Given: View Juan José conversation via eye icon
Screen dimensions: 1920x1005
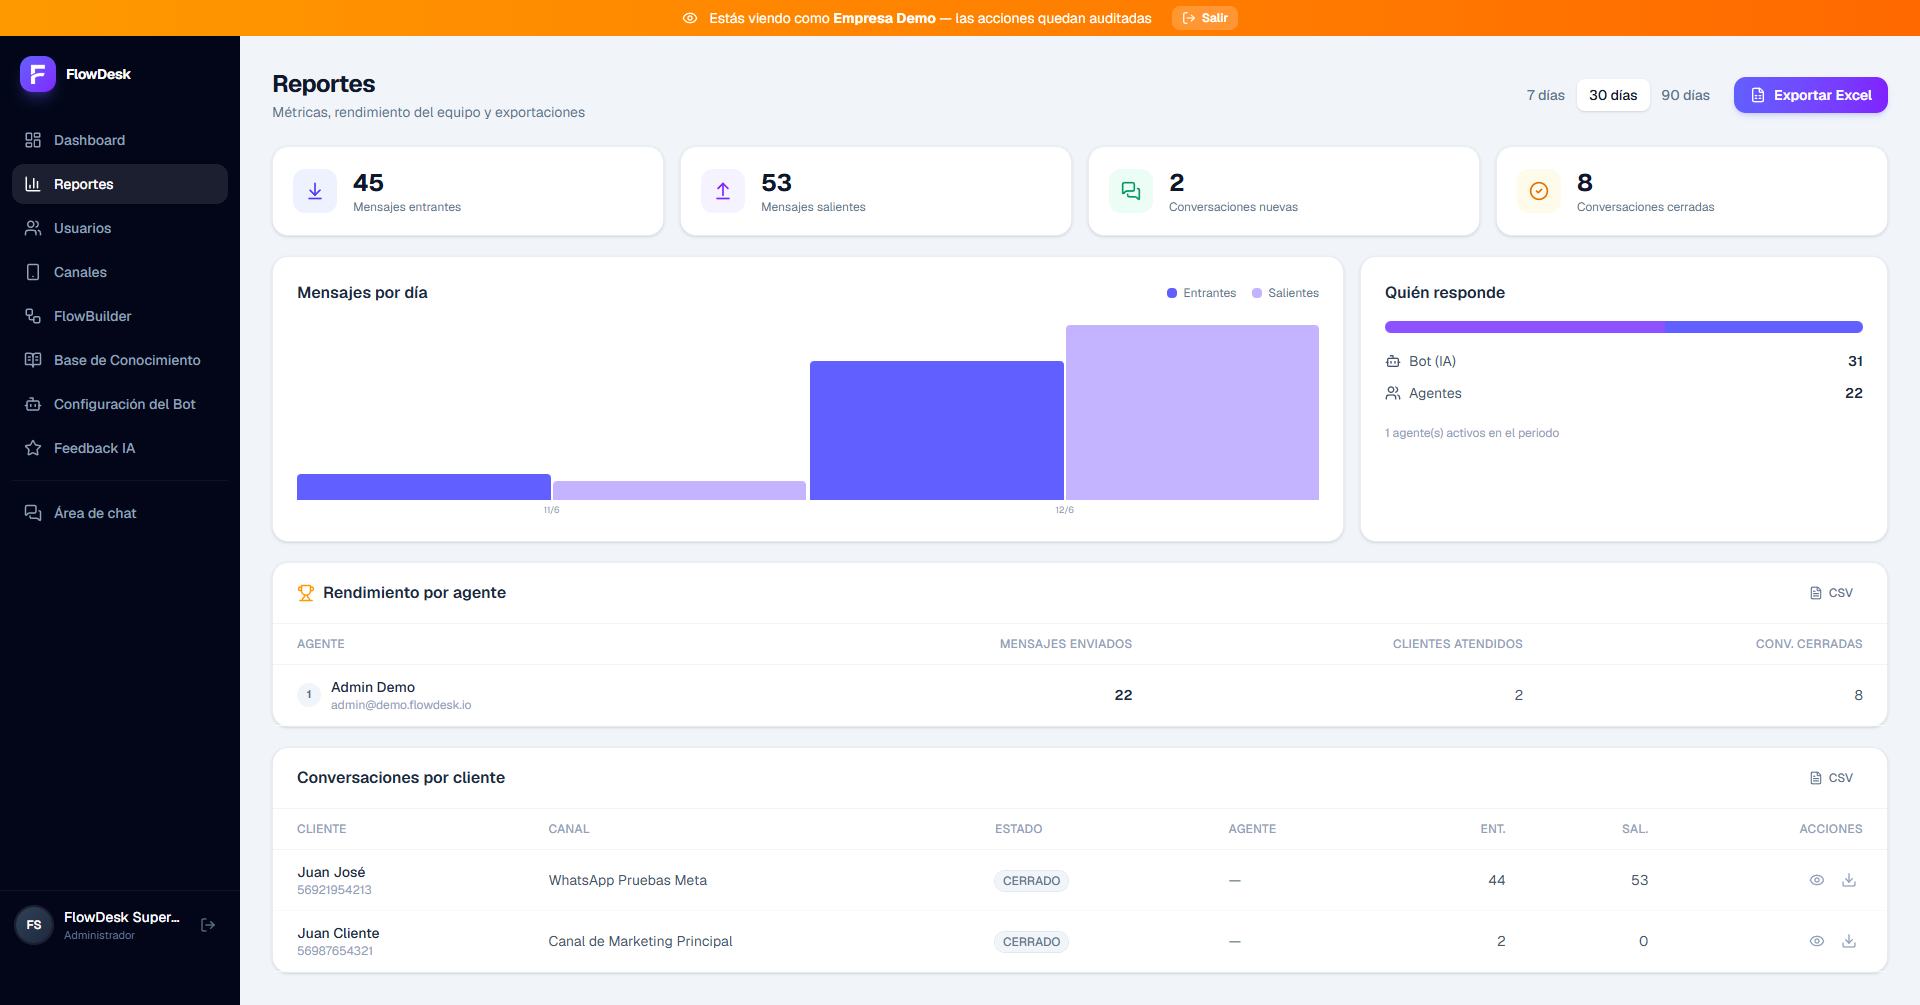Looking at the screenshot, I should (1817, 880).
